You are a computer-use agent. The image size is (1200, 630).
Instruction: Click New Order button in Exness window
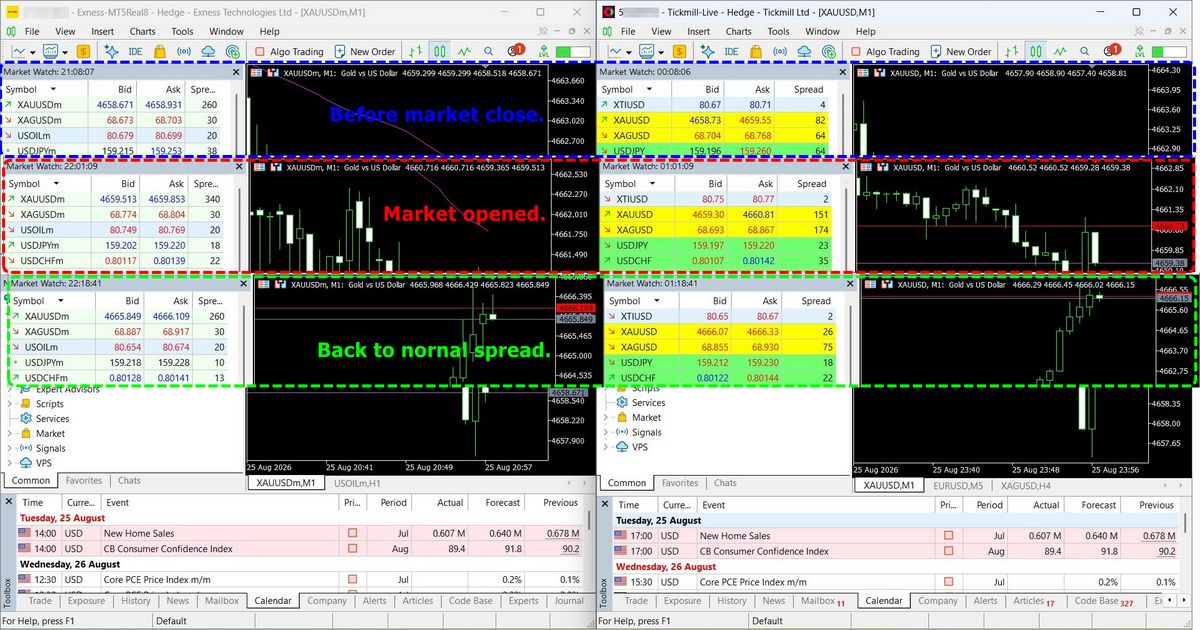point(363,51)
